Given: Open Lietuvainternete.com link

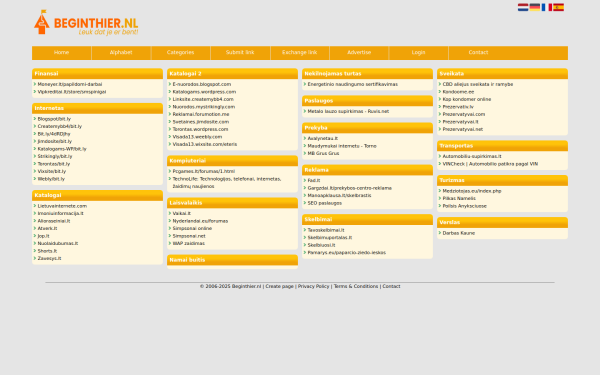Looking at the screenshot, I should (62, 206).
